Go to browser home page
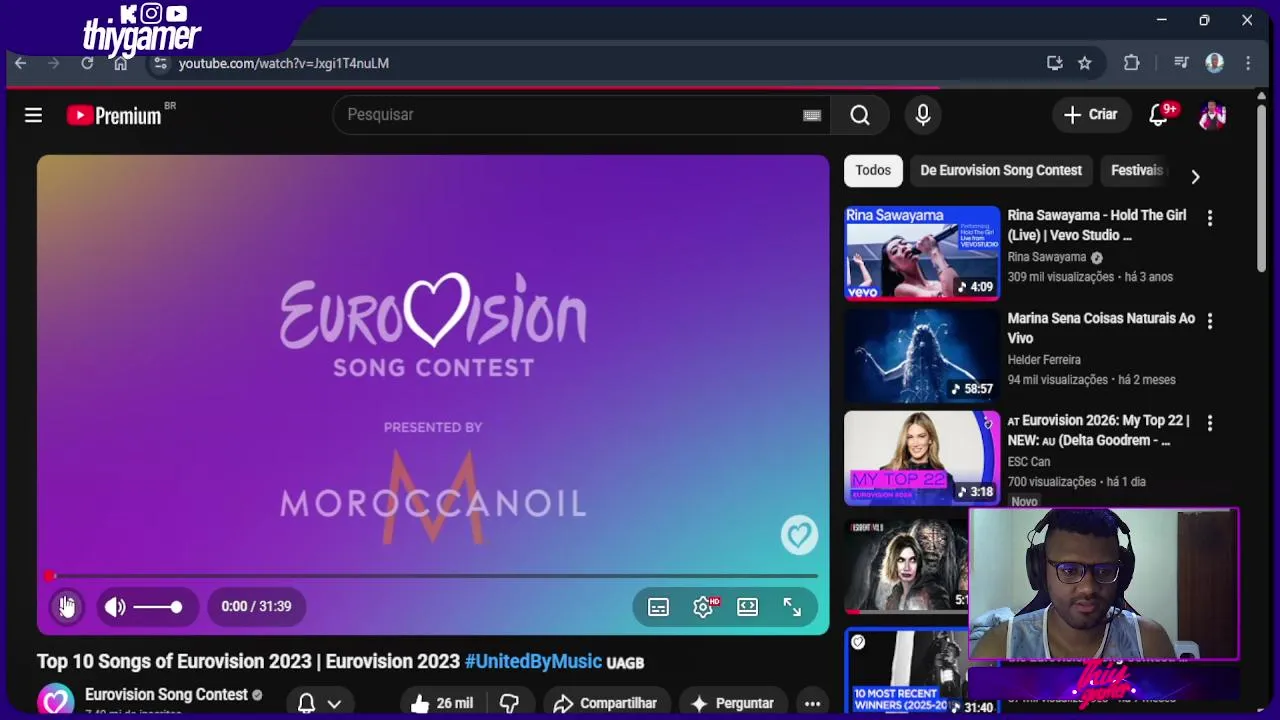Image resolution: width=1280 pixels, height=720 pixels. click(121, 63)
